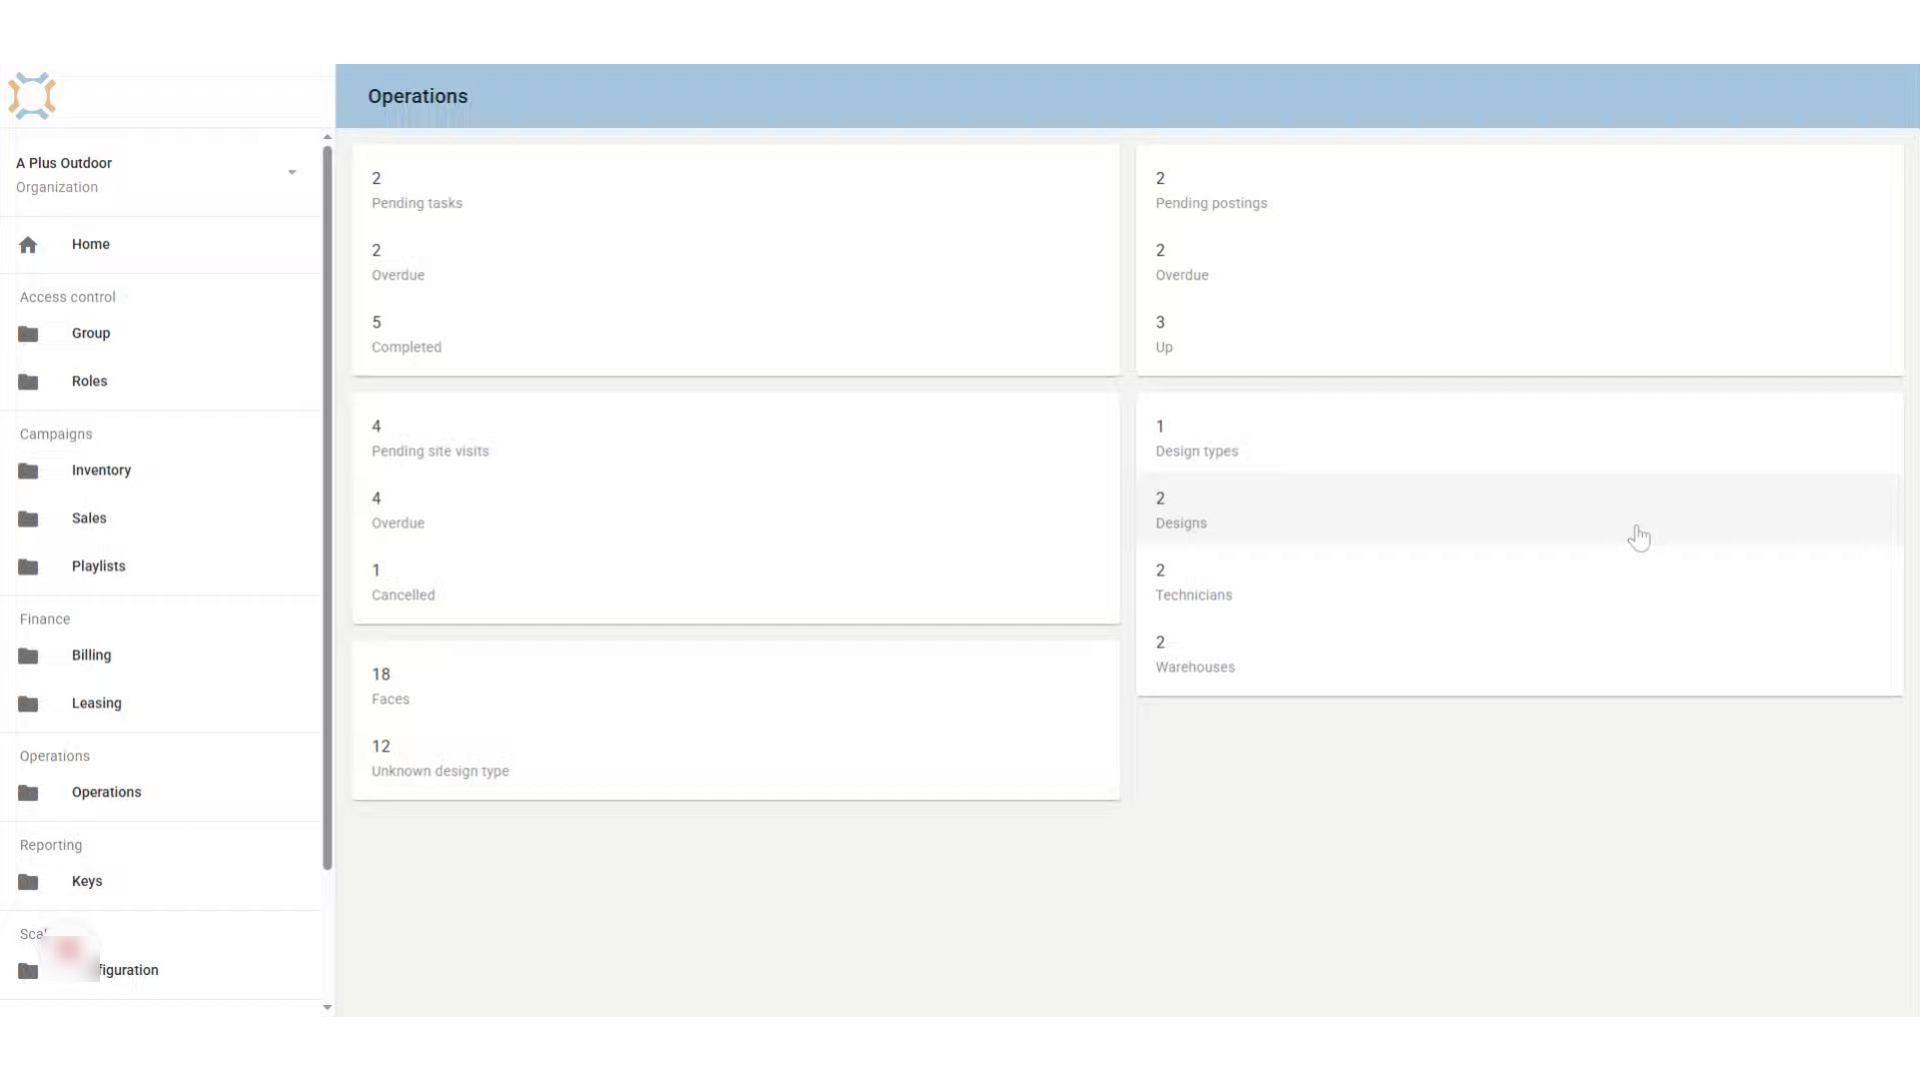Click sidebar scroll up arrow
The image size is (1920, 1080).
[327, 137]
